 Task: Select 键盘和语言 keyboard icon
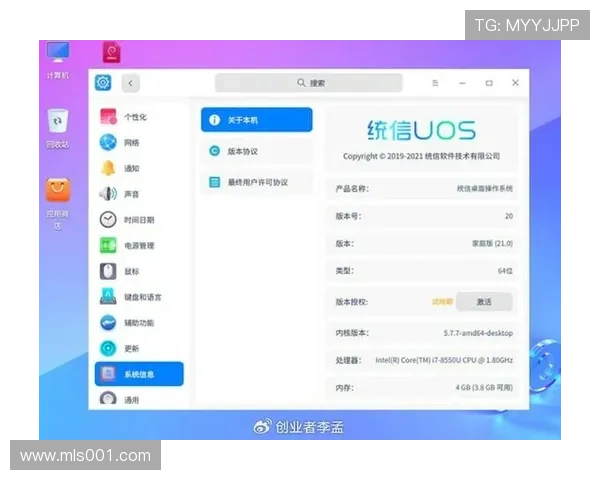pyautogui.click(x=108, y=297)
